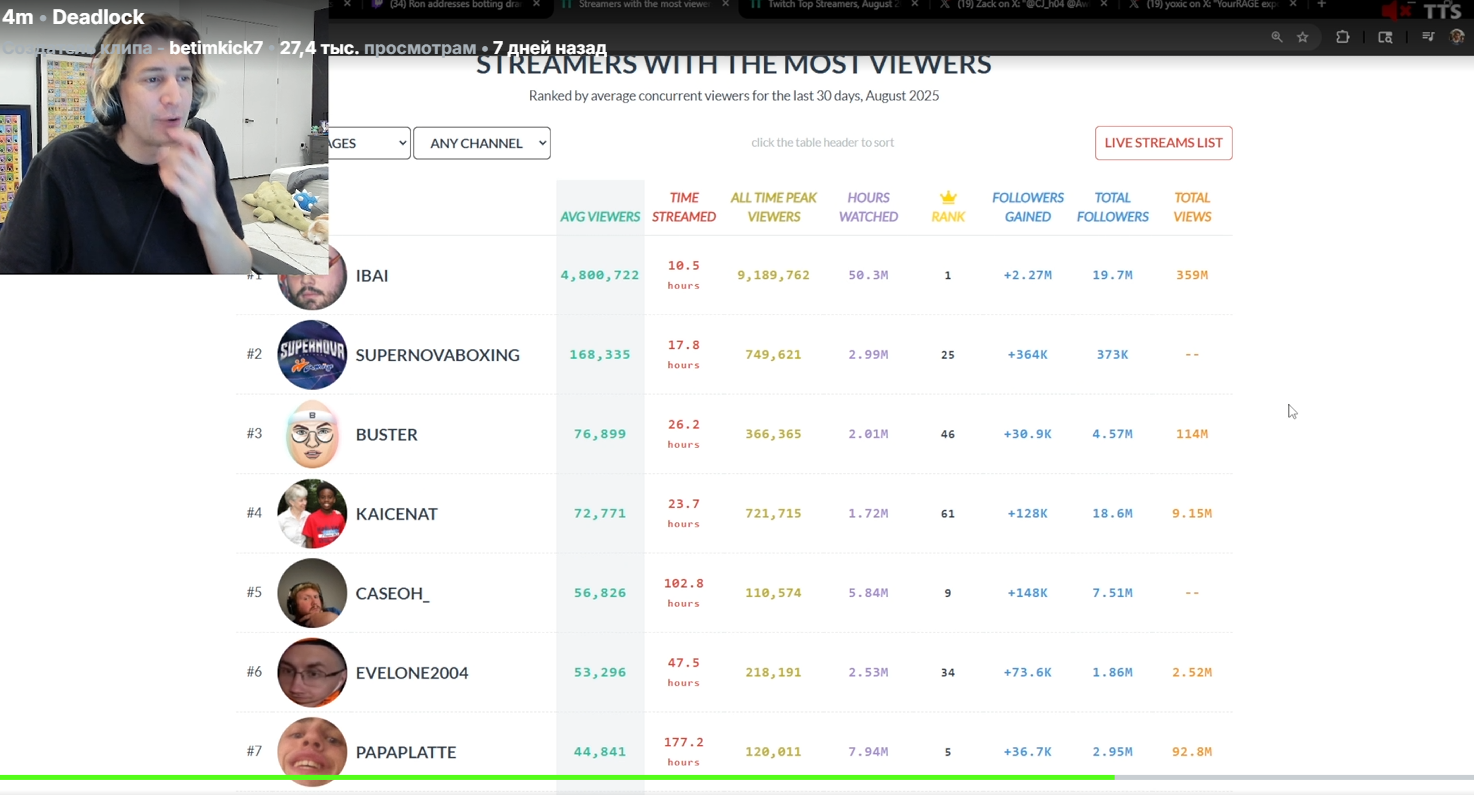Select EVELONE2004's 218,191 peak viewers cell
This screenshot has height=795, width=1474.
click(773, 672)
